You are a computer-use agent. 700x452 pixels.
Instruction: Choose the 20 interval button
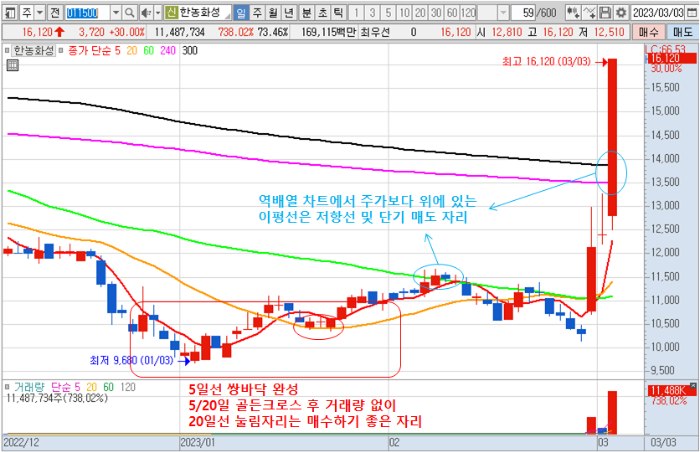[x=420, y=13]
